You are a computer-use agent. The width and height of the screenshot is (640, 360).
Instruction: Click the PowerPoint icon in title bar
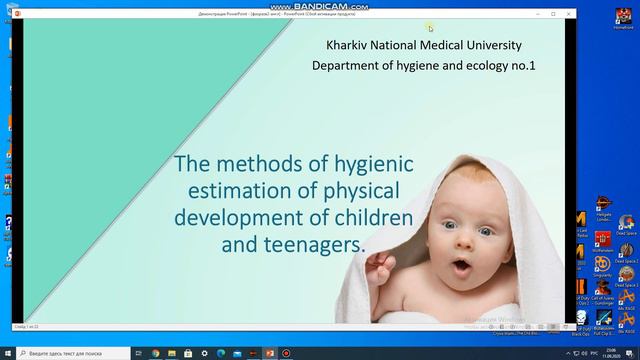[x=18, y=14]
